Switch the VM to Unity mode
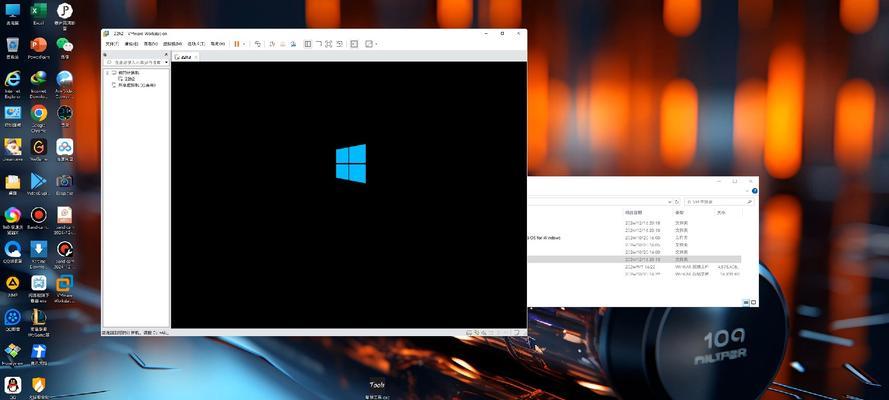 tap(339, 44)
